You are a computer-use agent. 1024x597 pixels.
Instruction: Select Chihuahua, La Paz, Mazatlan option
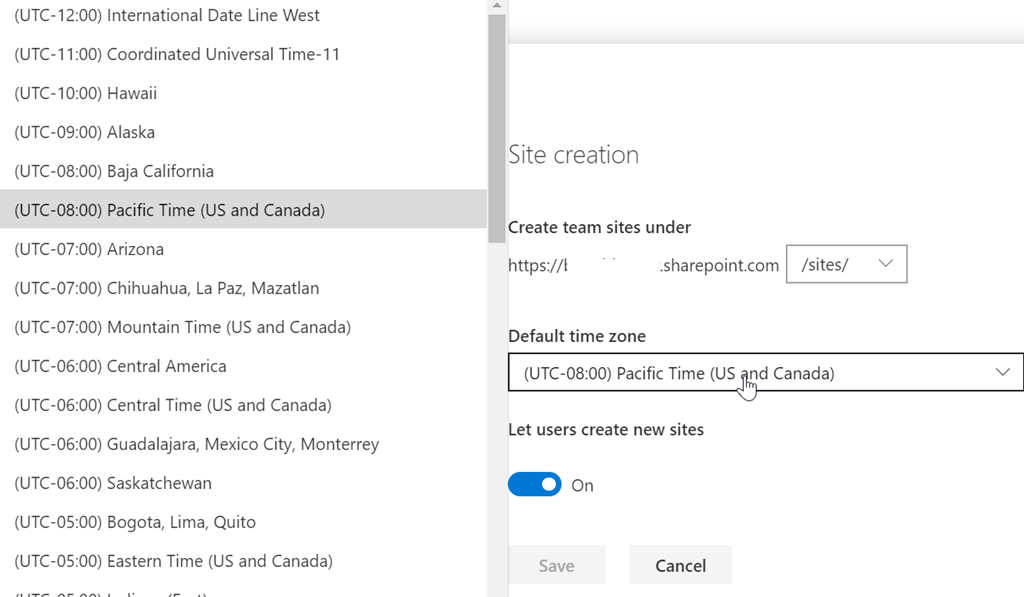tap(167, 288)
